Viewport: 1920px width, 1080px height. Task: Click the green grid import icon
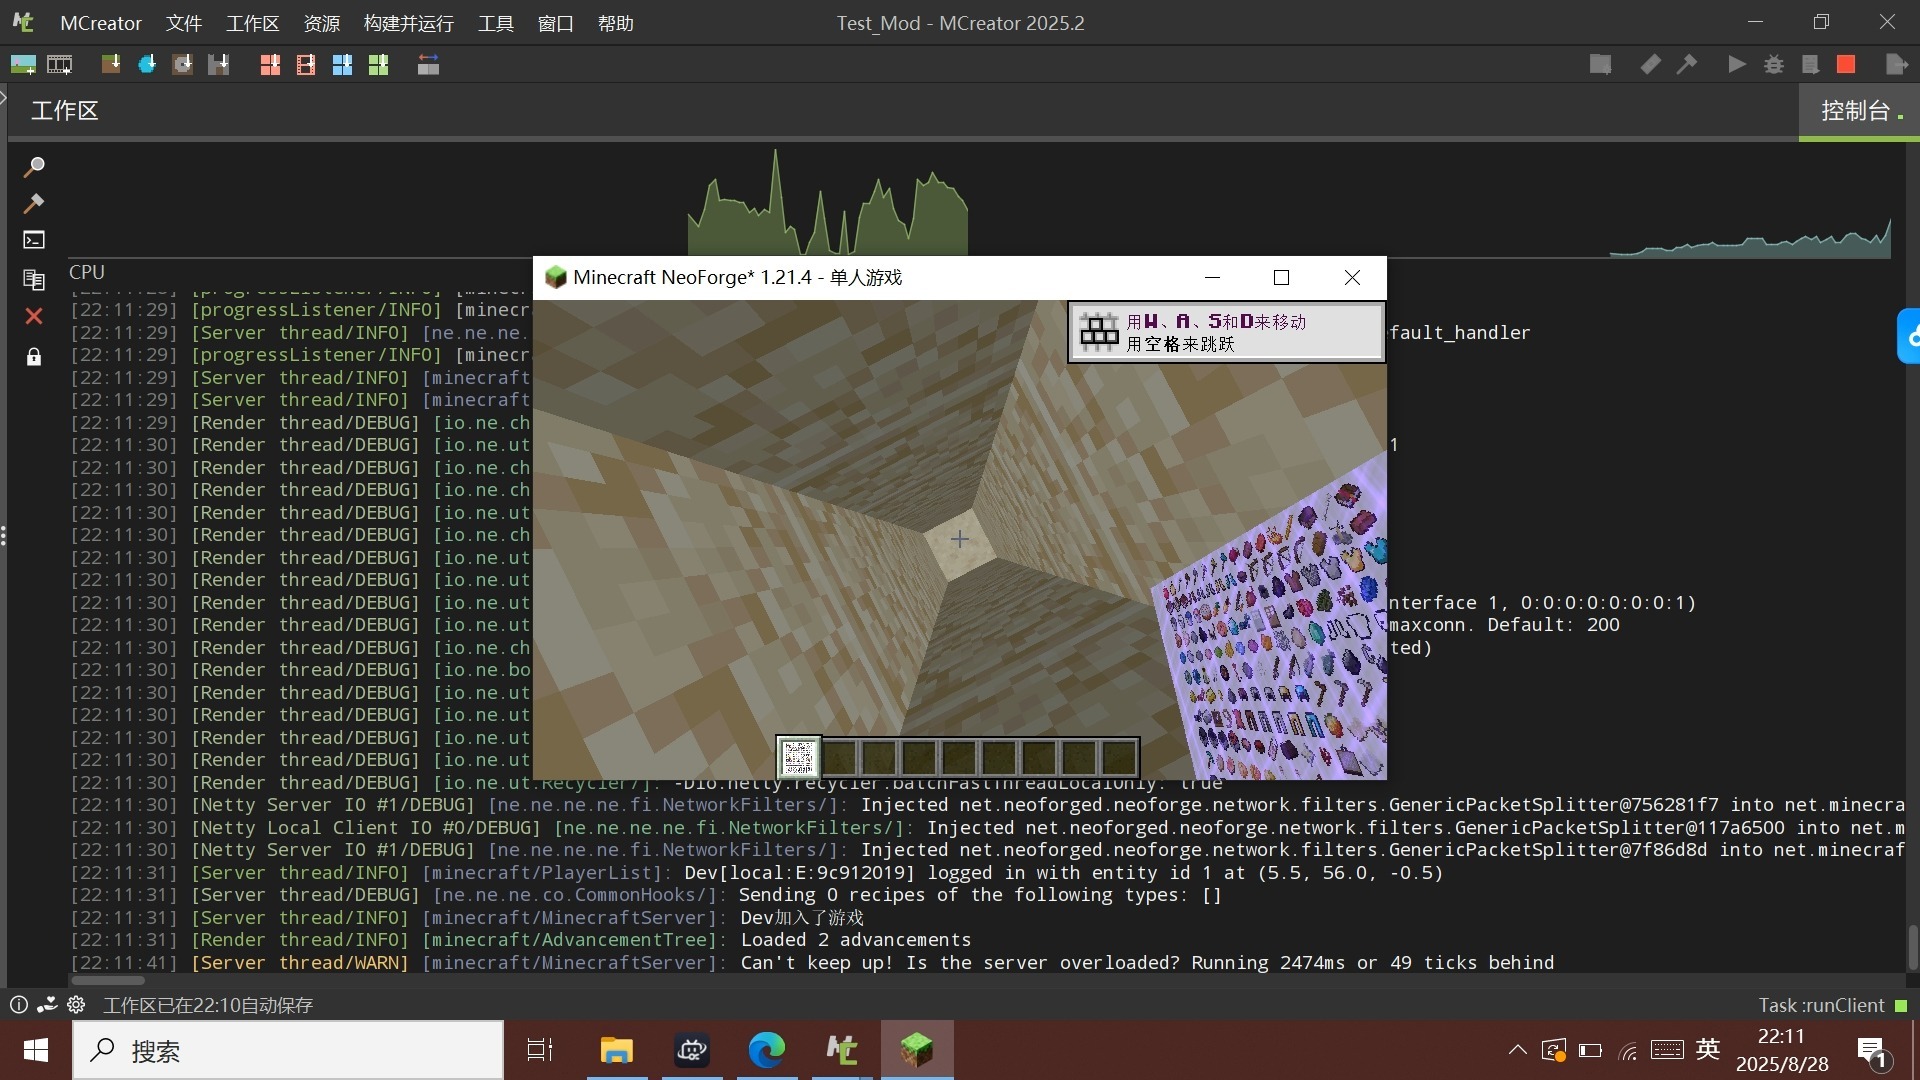[x=378, y=65]
